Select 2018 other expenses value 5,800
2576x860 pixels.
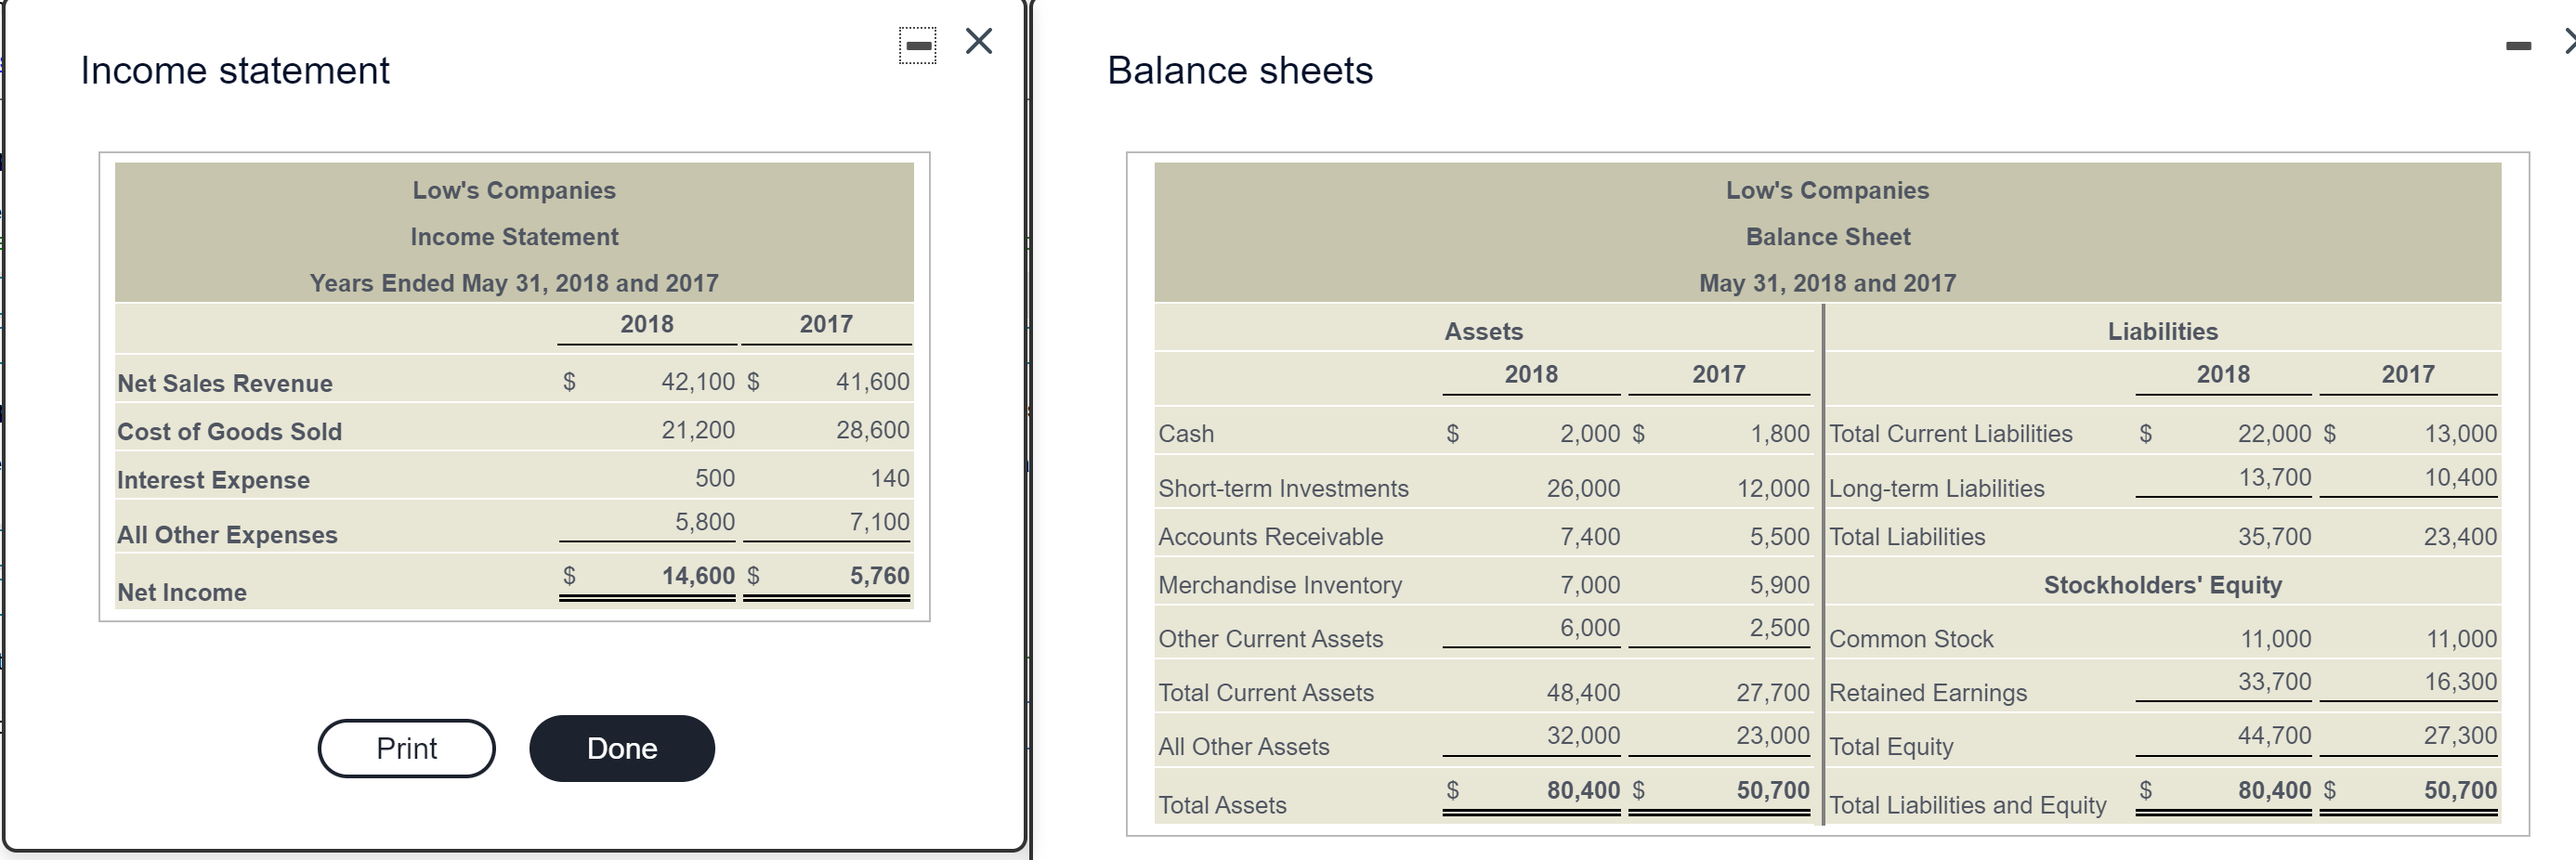pos(705,521)
